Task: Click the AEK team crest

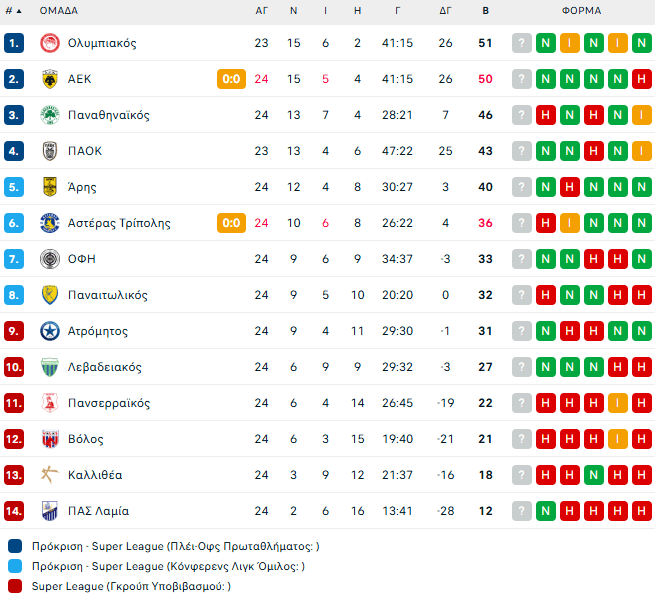Action: [49, 79]
